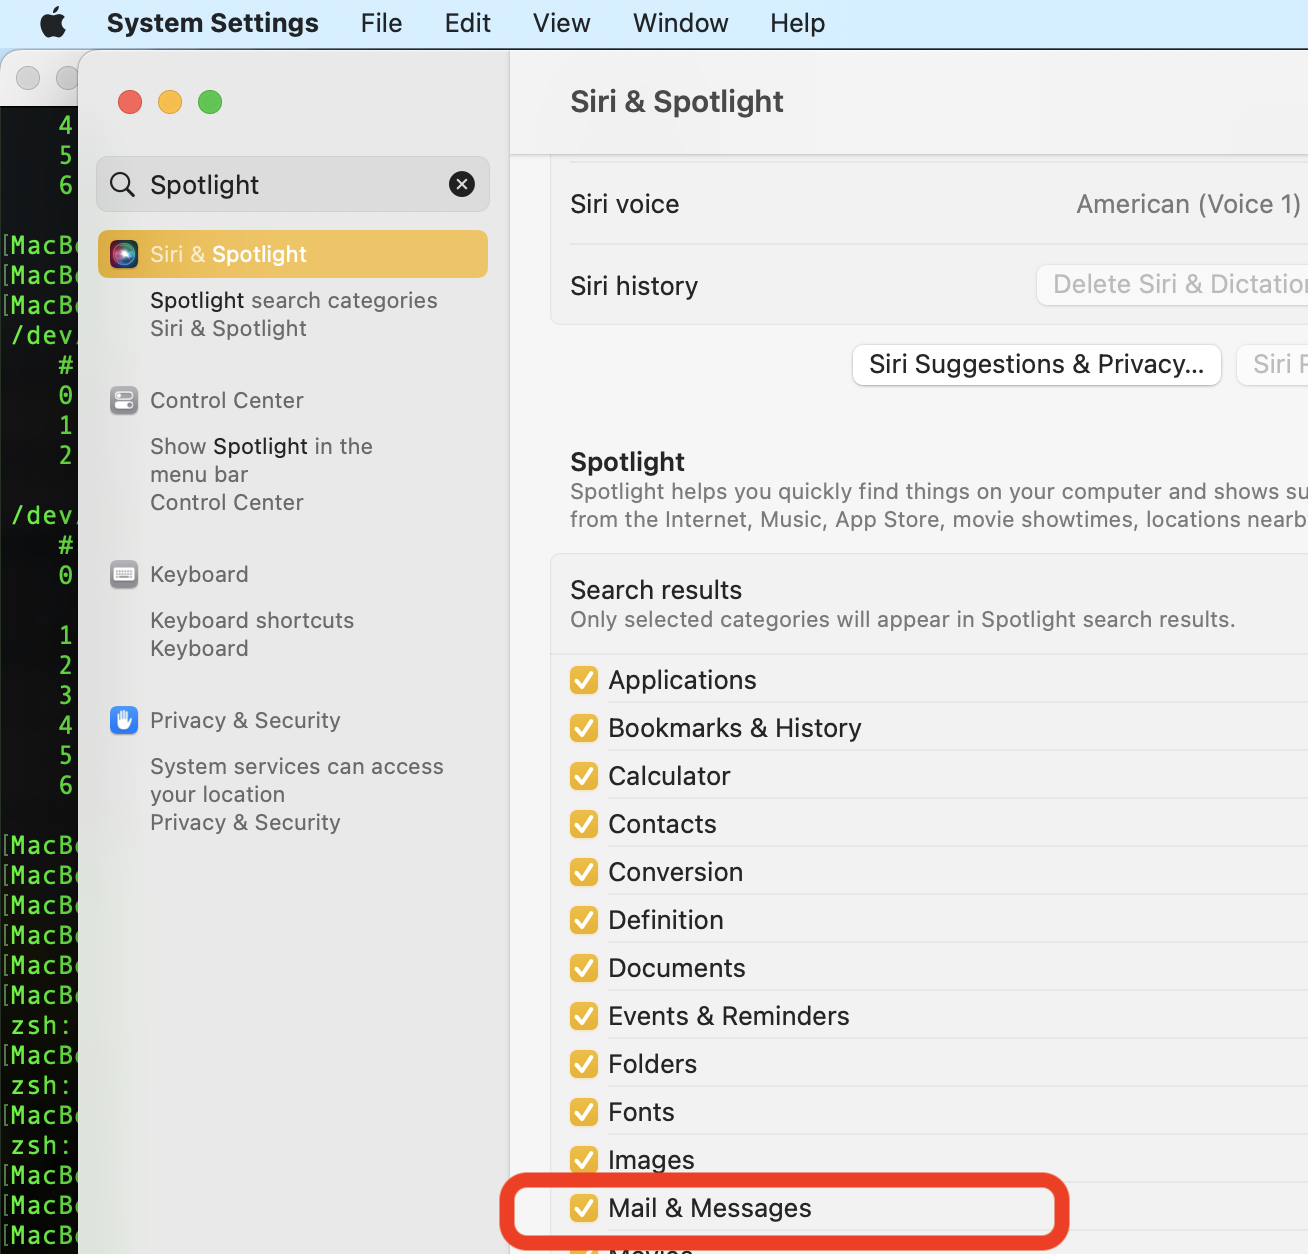
Task: Toggle the Contacts checkbox
Action: tap(584, 824)
